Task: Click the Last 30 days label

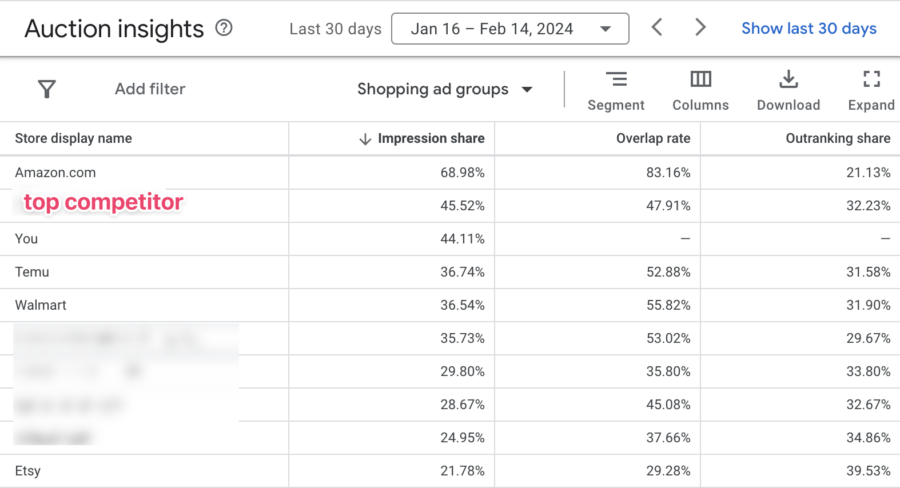Action: click(335, 29)
